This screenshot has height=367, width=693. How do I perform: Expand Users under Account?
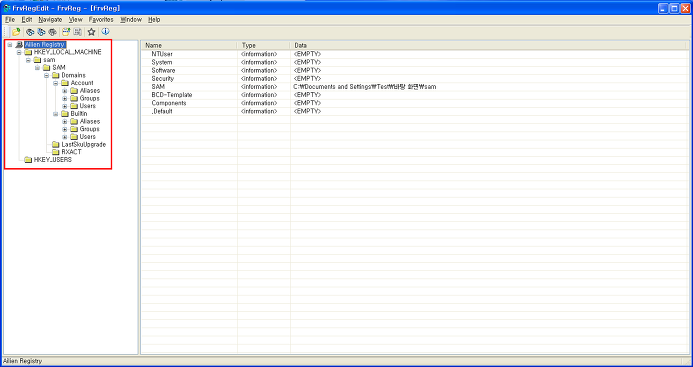click(x=65, y=106)
